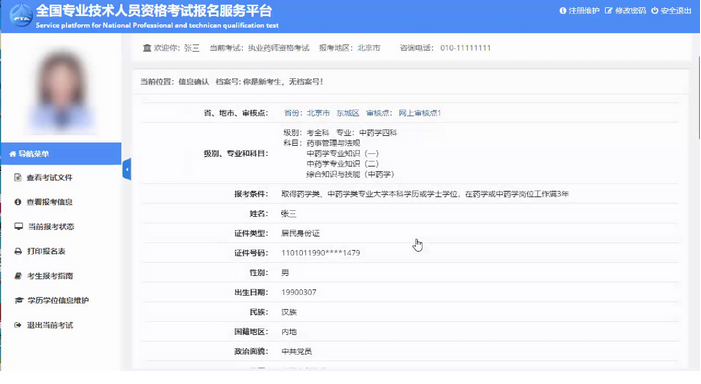Click the power icon beside 安全退出
The image size is (701, 384).
655,11
